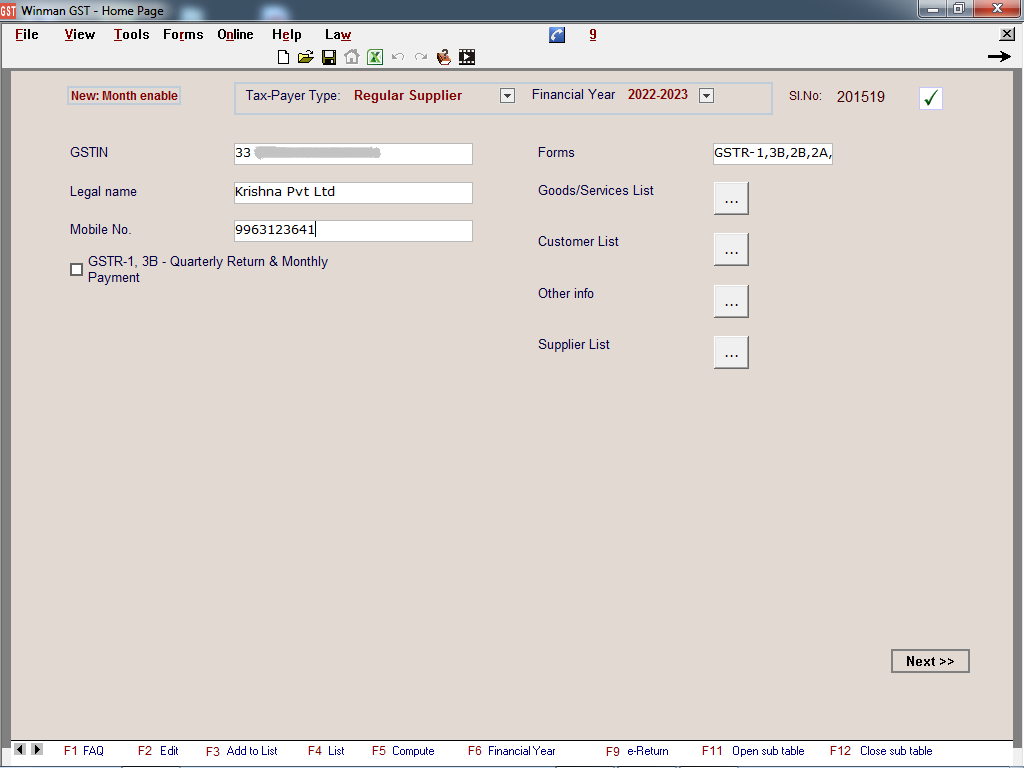This screenshot has height=768, width=1024.
Task: Click the scroll left arrow at bottom
Action: click(21, 749)
